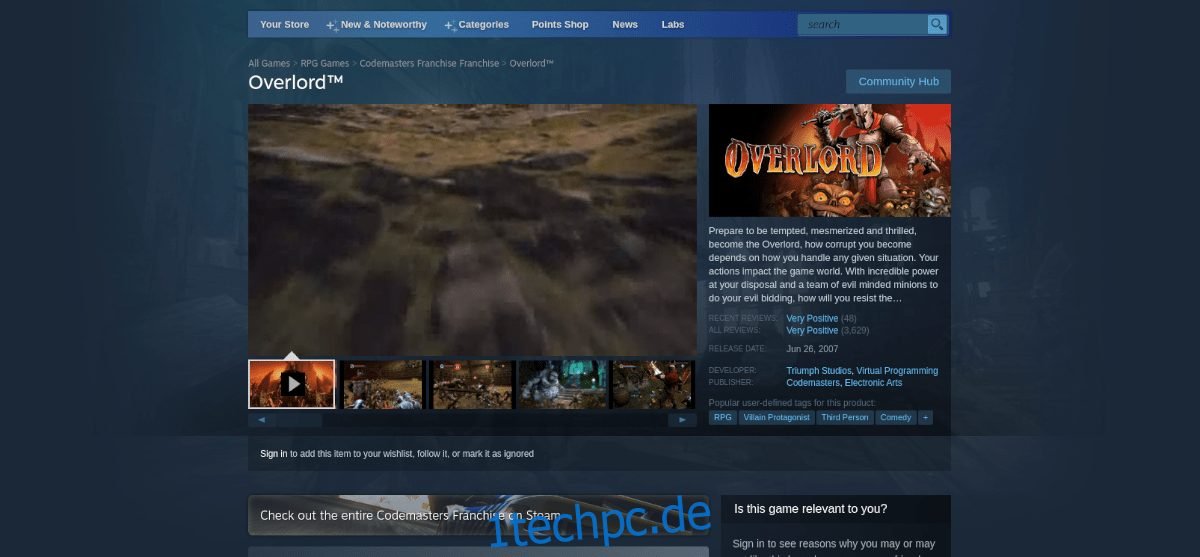
Task: Click the RPG Games breadcrumb
Action: [x=325, y=63]
